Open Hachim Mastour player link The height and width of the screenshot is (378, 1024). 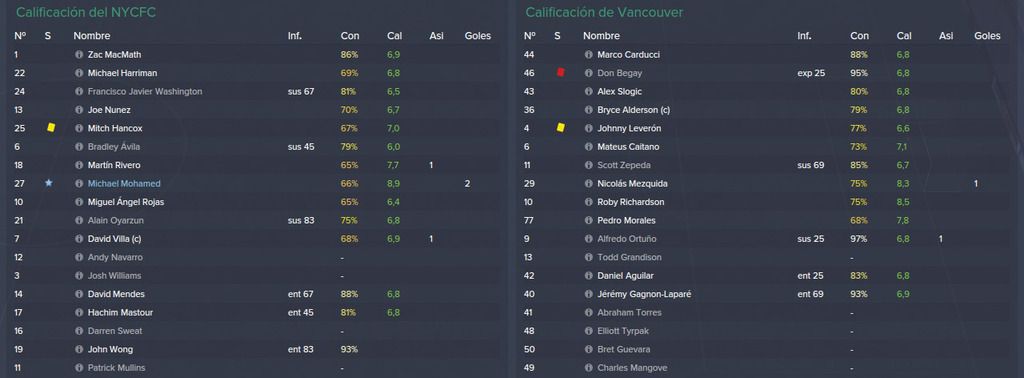click(120, 313)
